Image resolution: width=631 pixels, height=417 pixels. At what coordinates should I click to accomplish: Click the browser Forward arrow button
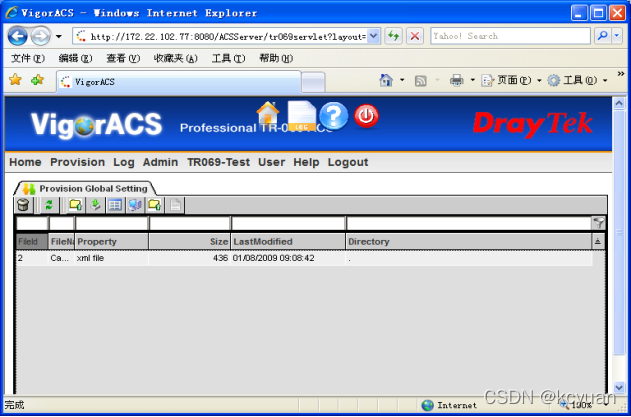[40, 36]
